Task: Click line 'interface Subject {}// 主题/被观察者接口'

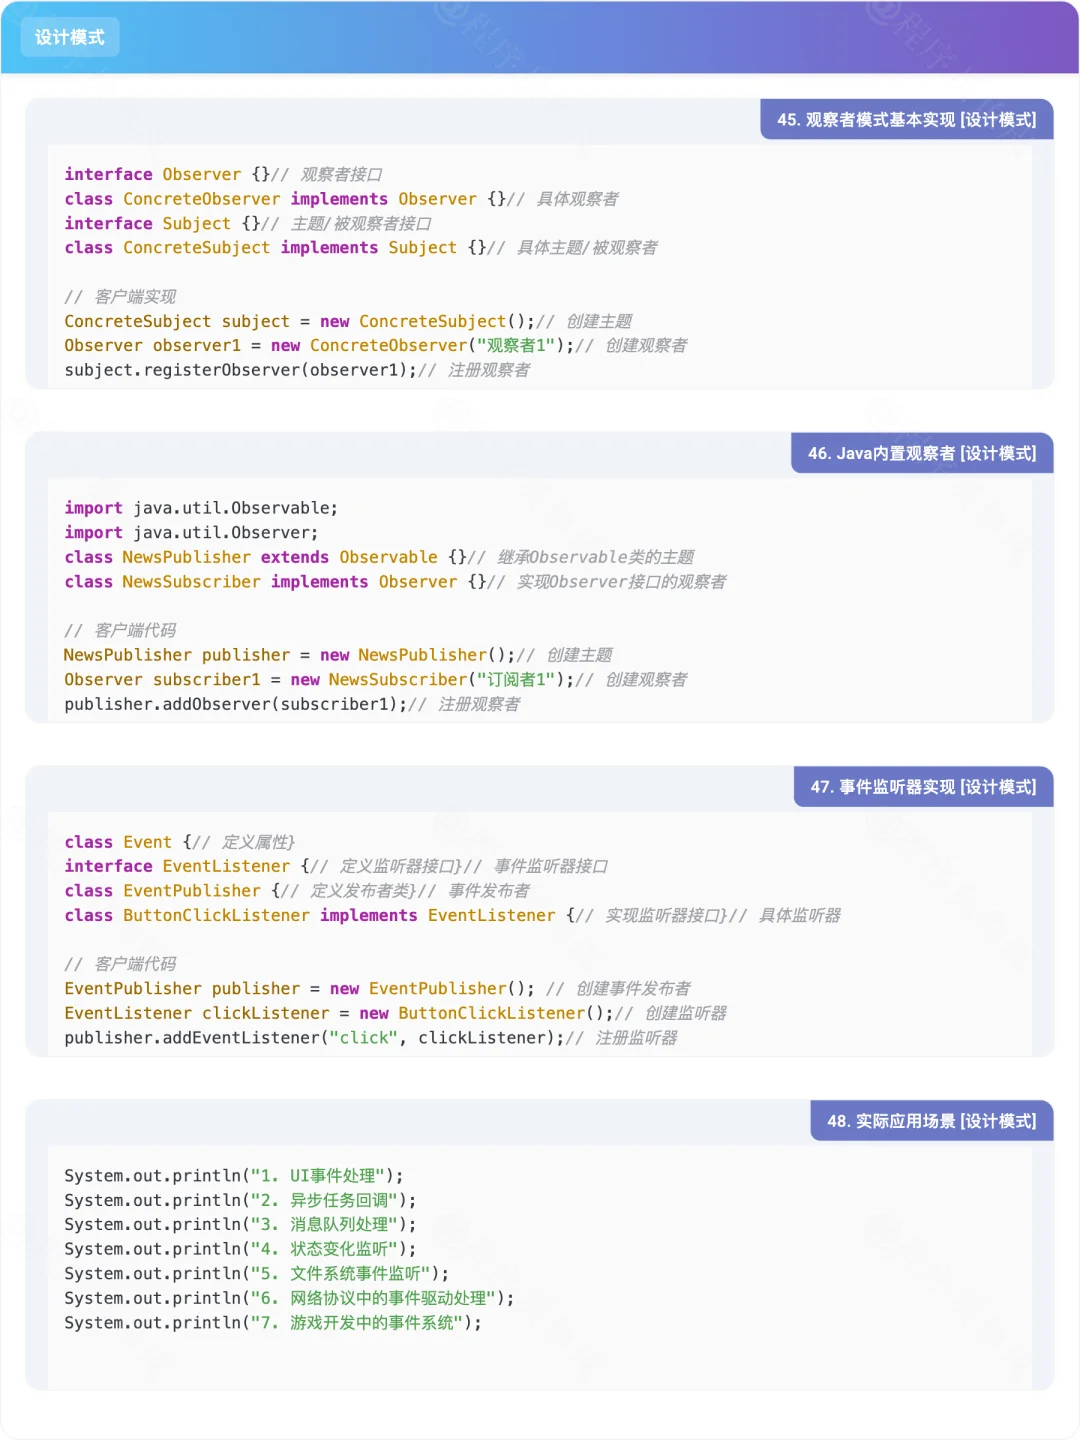Action: click(248, 223)
